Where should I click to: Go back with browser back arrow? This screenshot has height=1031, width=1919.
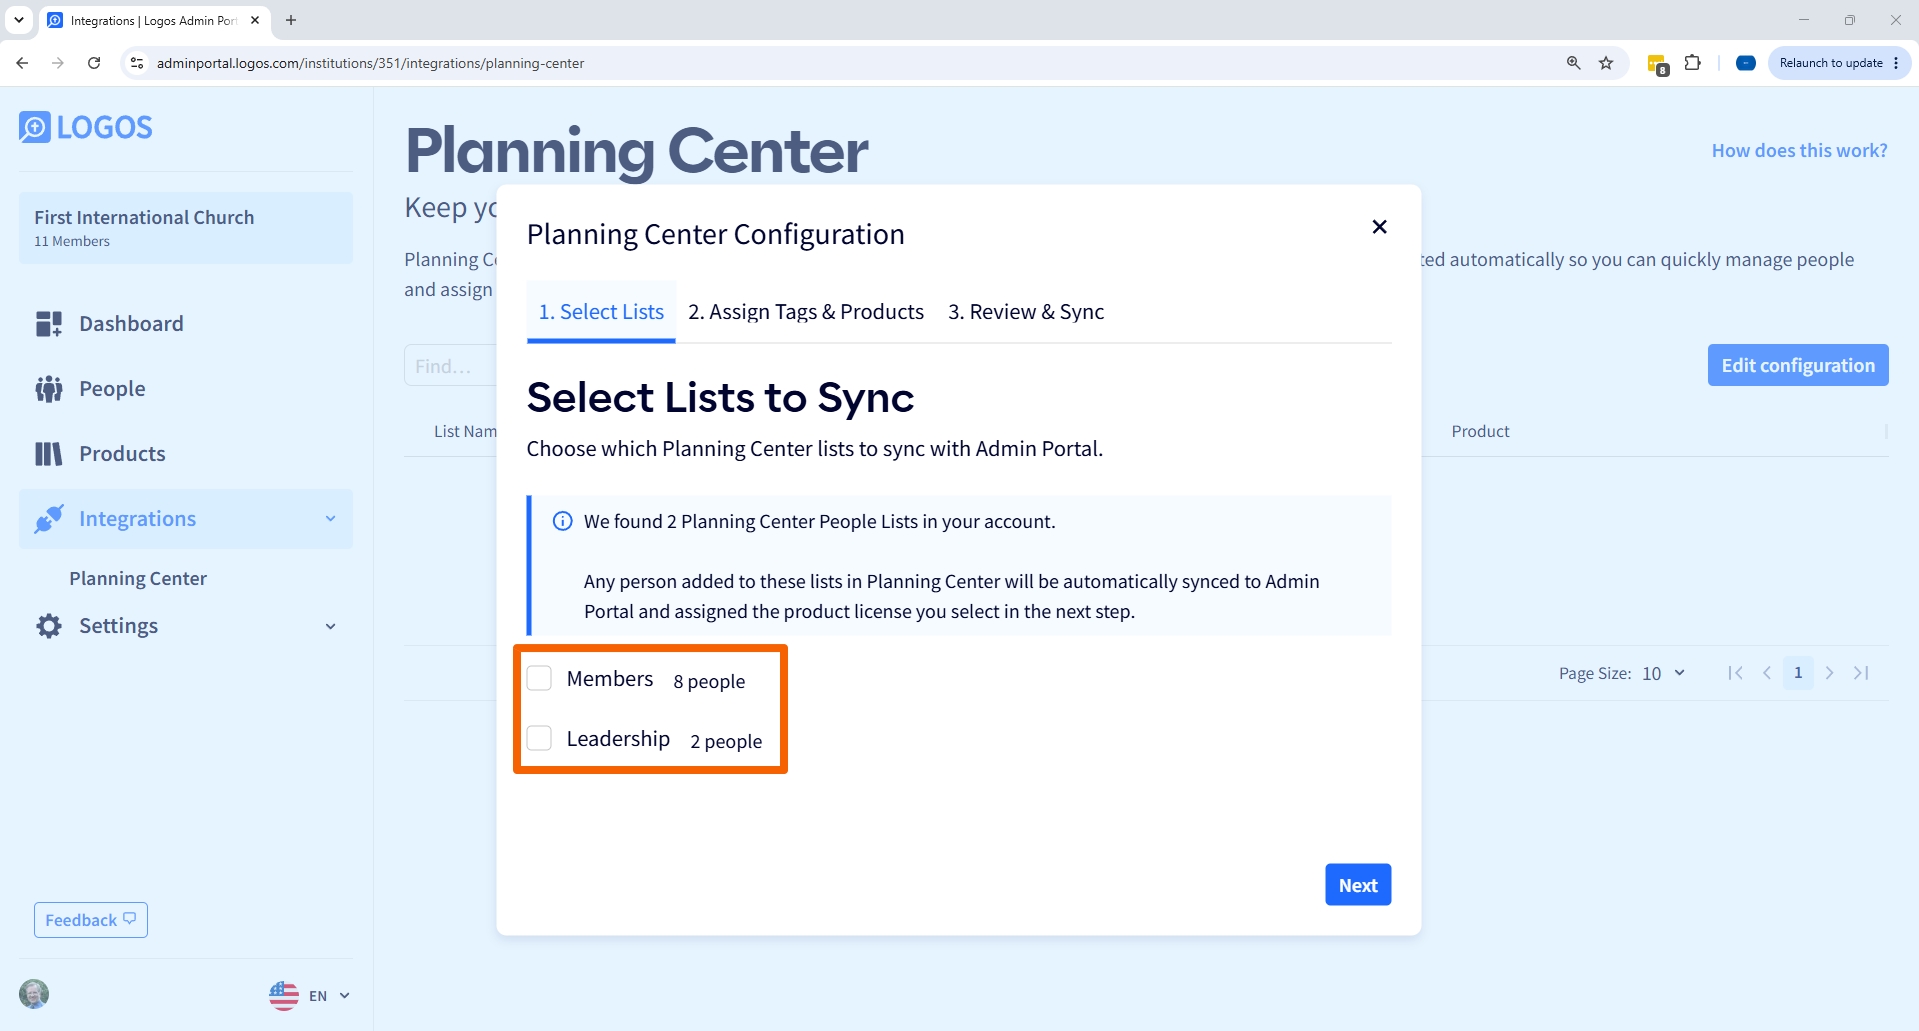pos(22,63)
